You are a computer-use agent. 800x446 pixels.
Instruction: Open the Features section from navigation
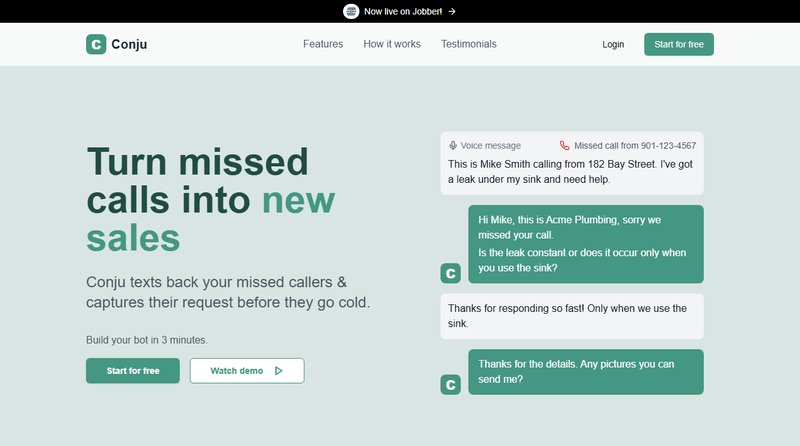click(x=323, y=44)
